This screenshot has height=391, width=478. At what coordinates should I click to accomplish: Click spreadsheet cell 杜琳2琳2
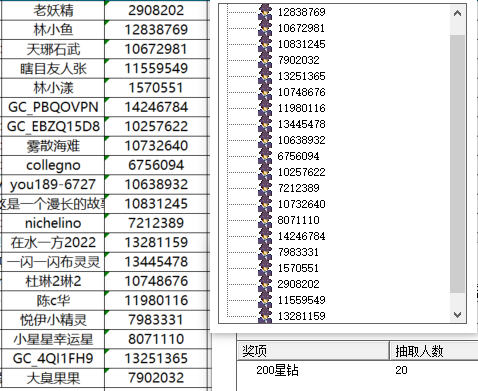(53, 281)
